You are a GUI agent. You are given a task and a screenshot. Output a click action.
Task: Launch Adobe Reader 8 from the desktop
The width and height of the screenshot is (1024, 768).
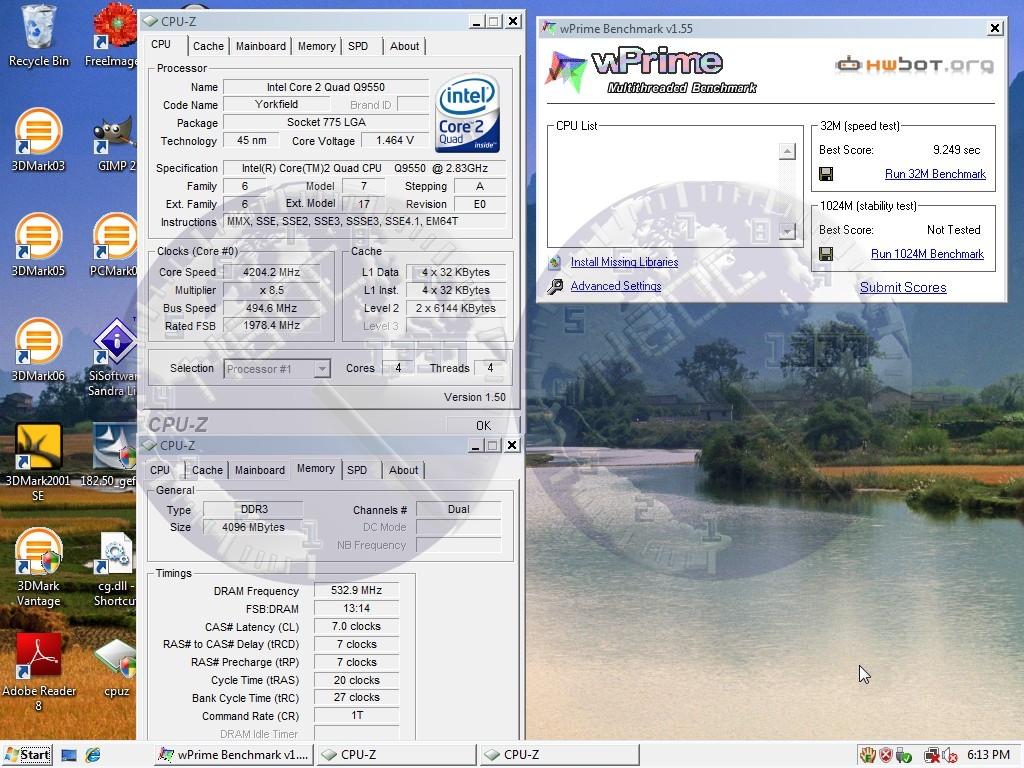tap(38, 673)
